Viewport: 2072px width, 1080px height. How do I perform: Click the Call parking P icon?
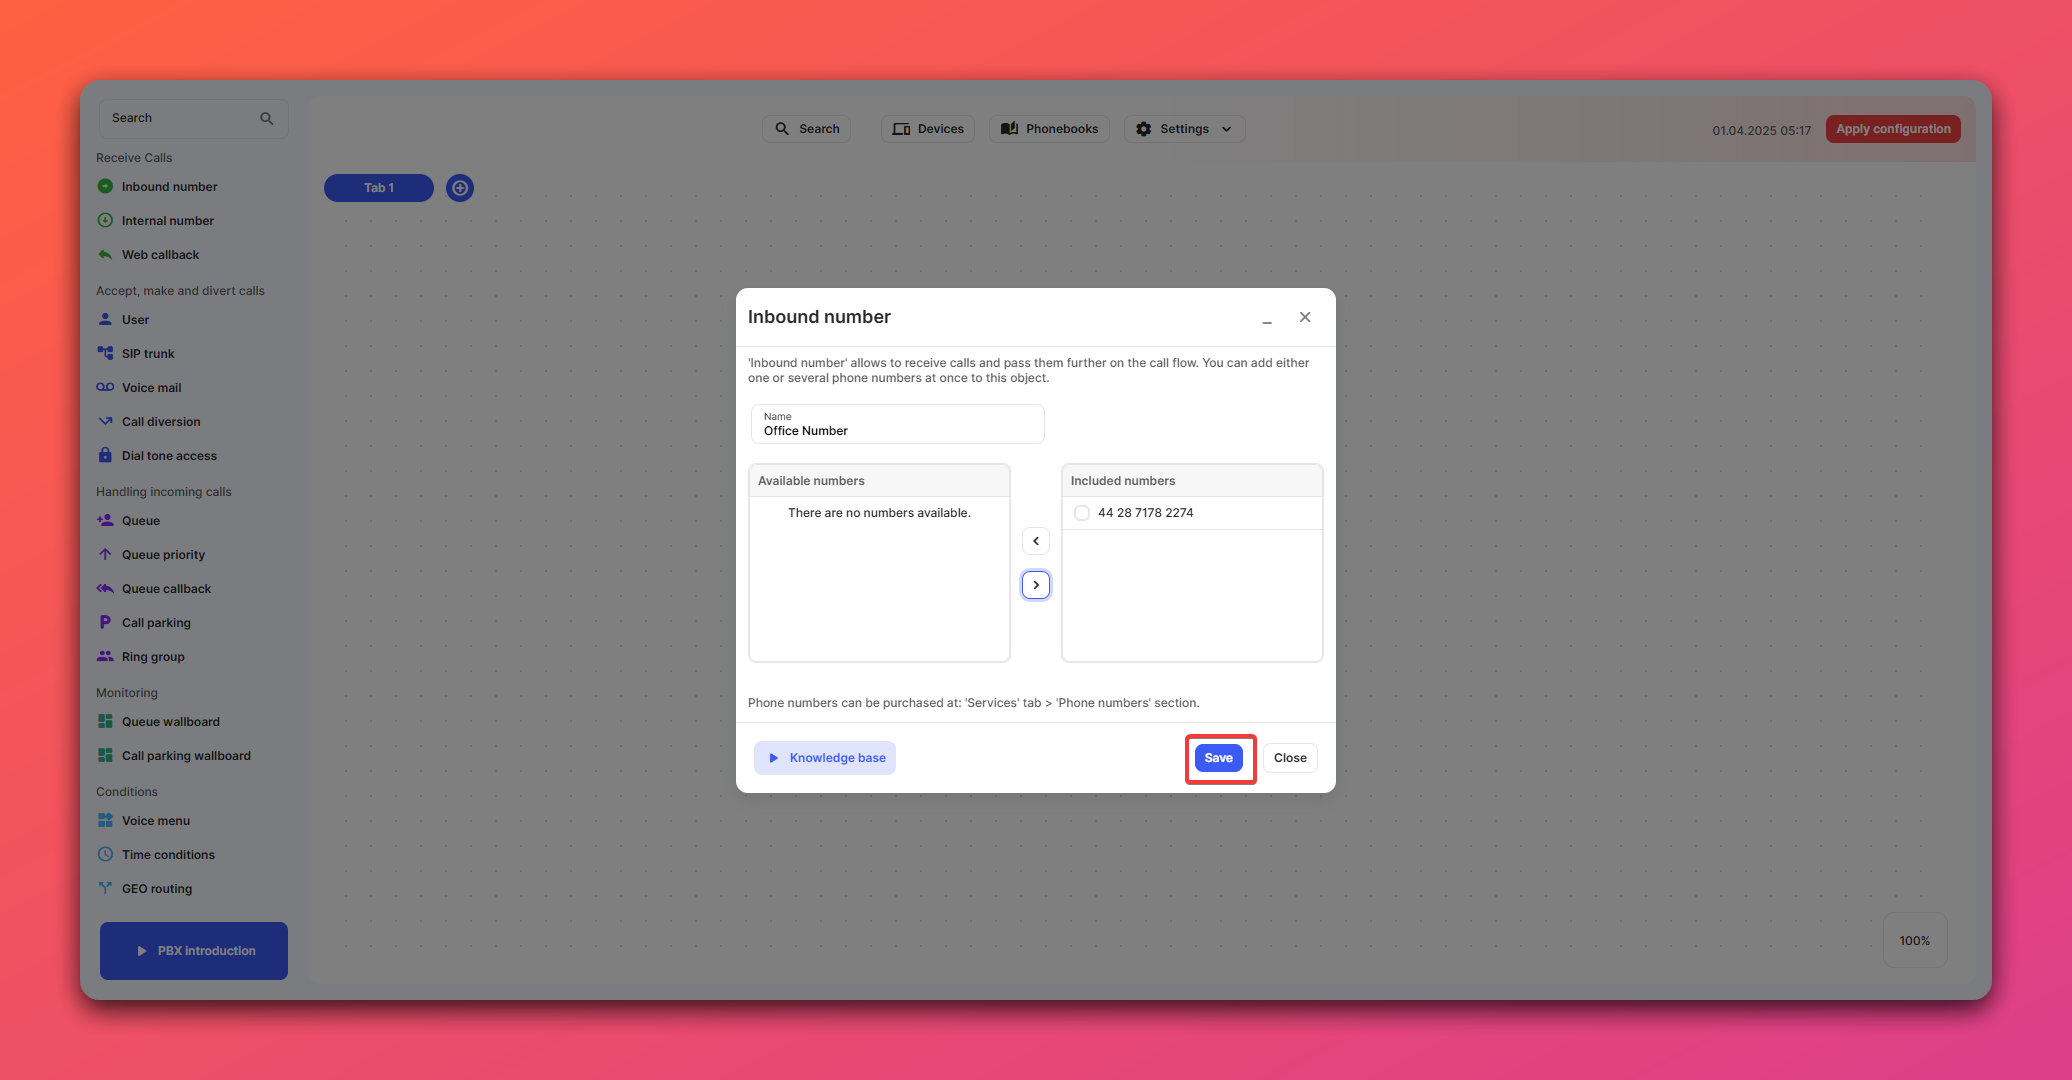pyautogui.click(x=105, y=622)
